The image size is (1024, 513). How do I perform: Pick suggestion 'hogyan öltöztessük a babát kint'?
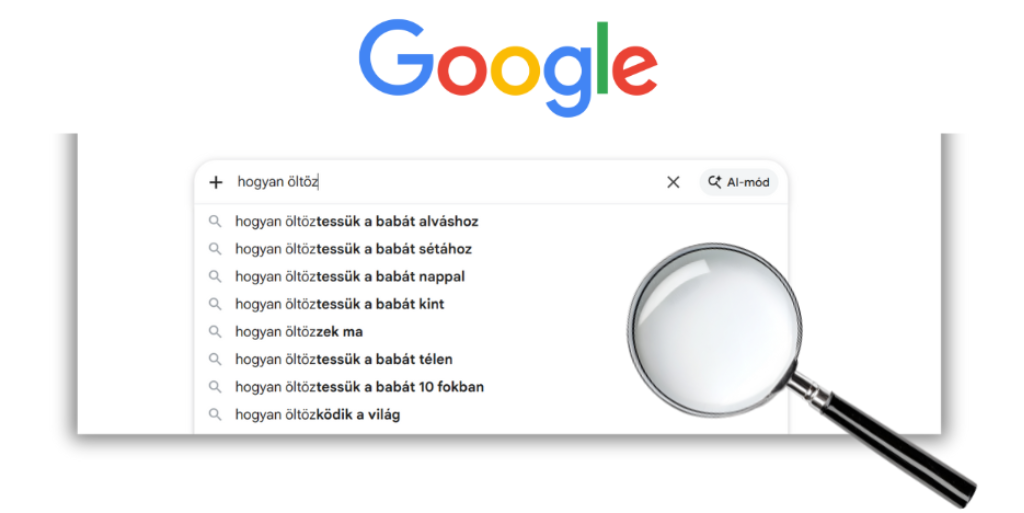point(339,304)
